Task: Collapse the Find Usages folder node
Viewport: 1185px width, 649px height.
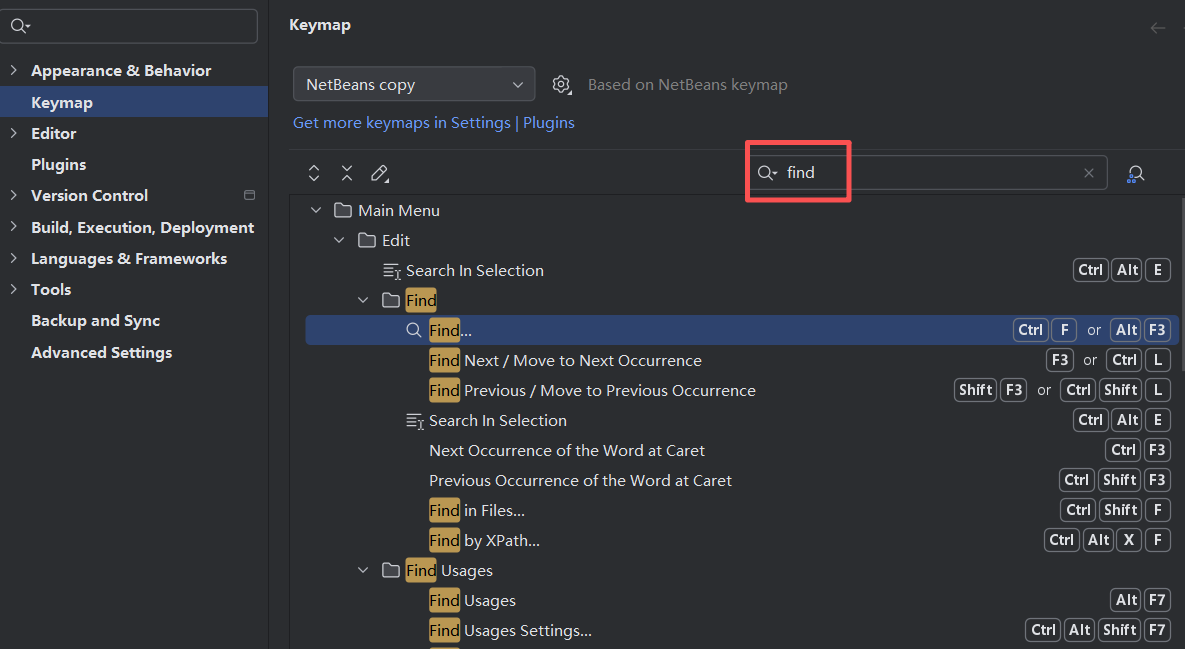Action: pyautogui.click(x=363, y=570)
